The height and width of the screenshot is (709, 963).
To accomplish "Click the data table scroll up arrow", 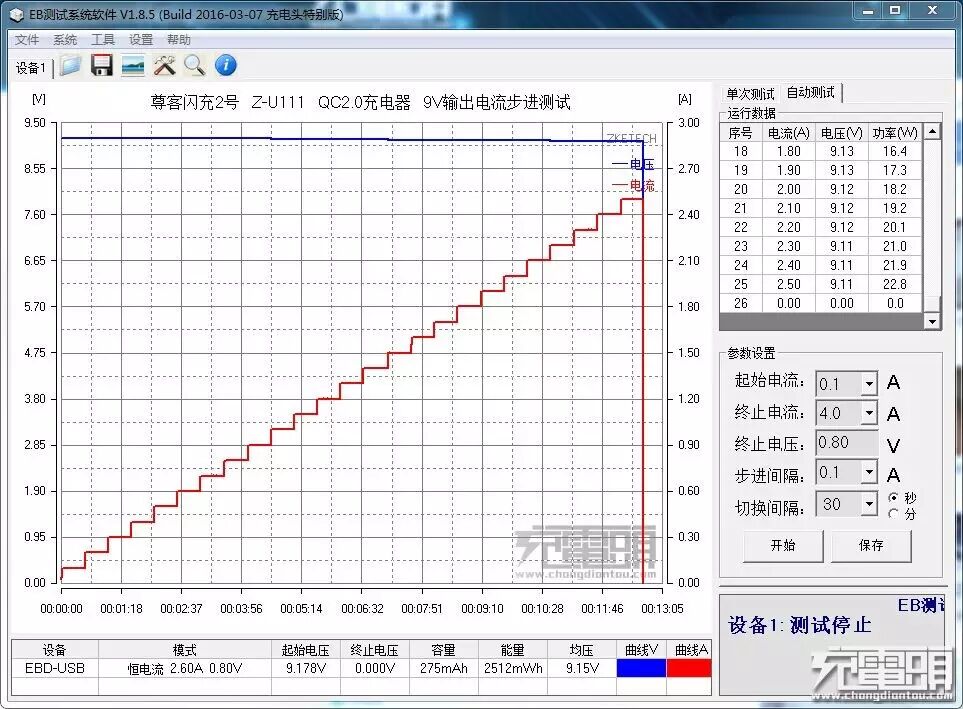I will tap(932, 131).
